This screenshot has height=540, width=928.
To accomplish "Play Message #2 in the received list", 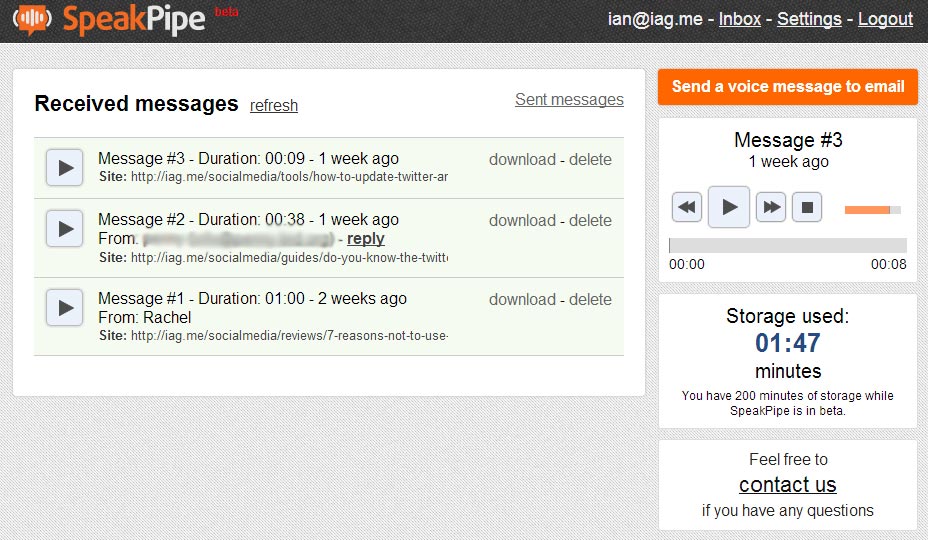I will pyautogui.click(x=65, y=229).
